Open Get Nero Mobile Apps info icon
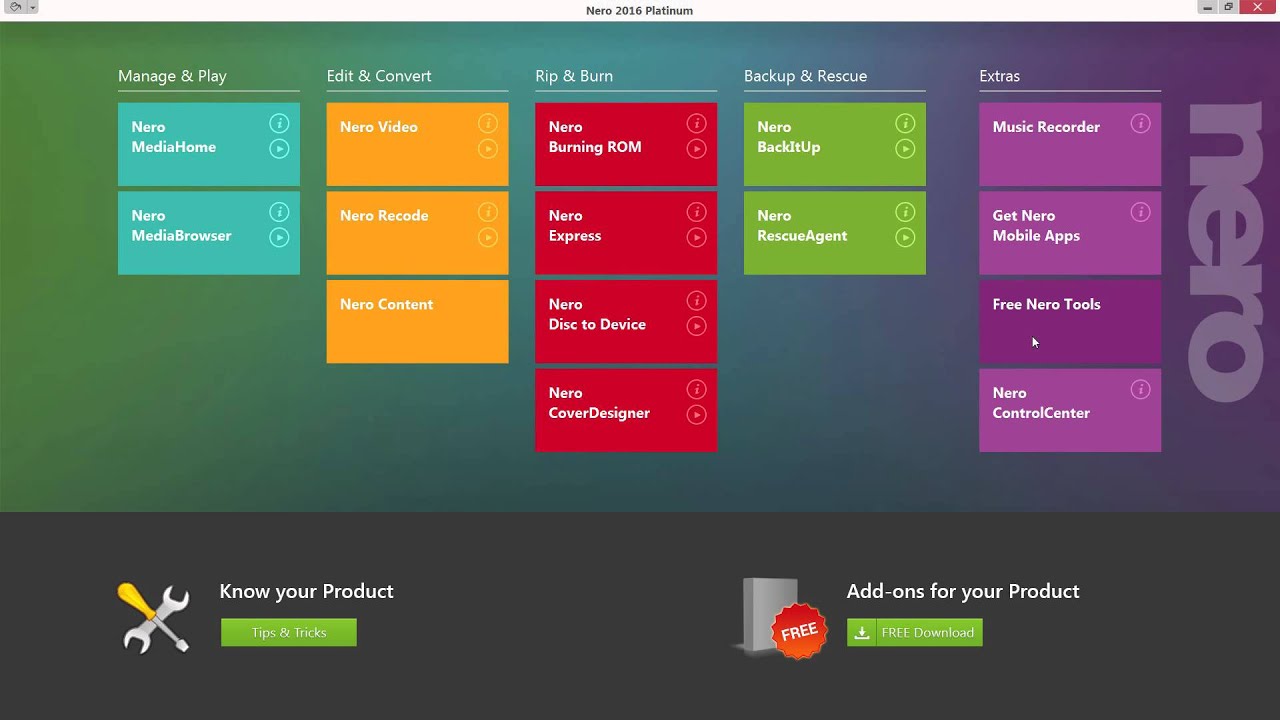 point(1140,212)
